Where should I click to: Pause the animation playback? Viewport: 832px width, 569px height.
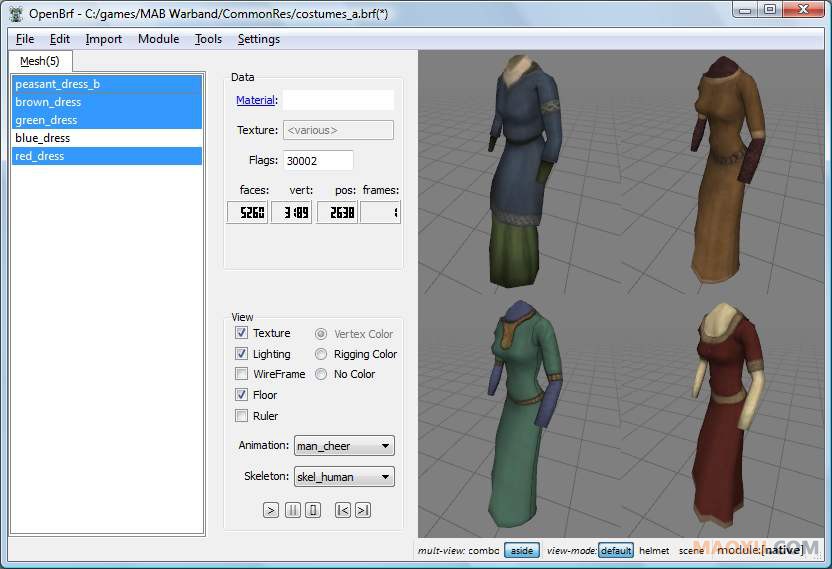click(x=292, y=510)
